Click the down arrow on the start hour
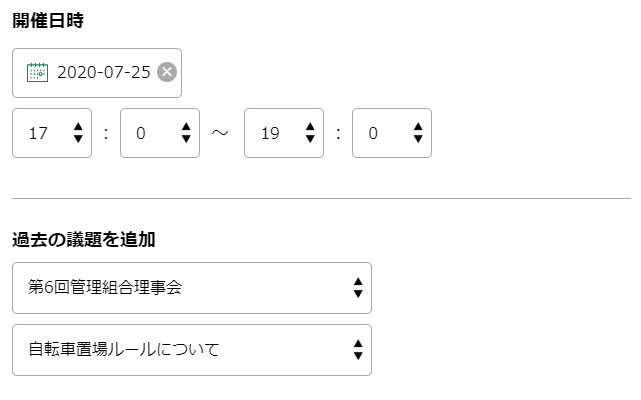Viewport: 641px width, 400px height. point(78,140)
